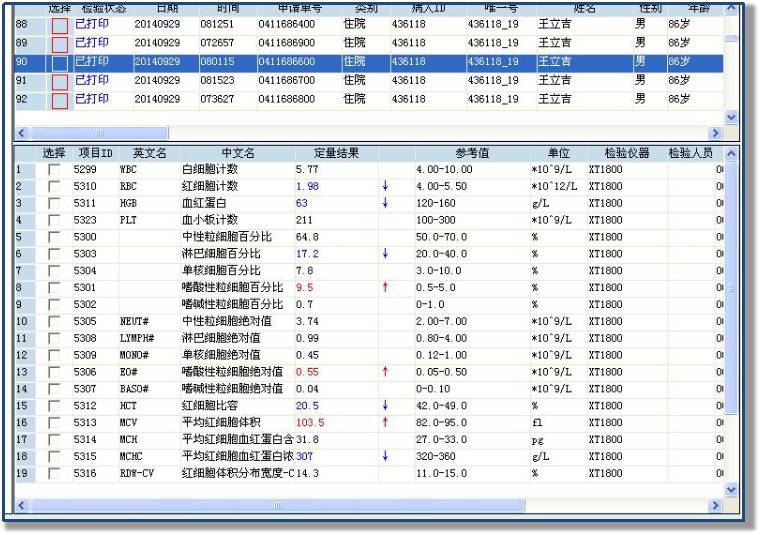
Task: Select the checkbox in the PLT row
Action: pos(54,220)
